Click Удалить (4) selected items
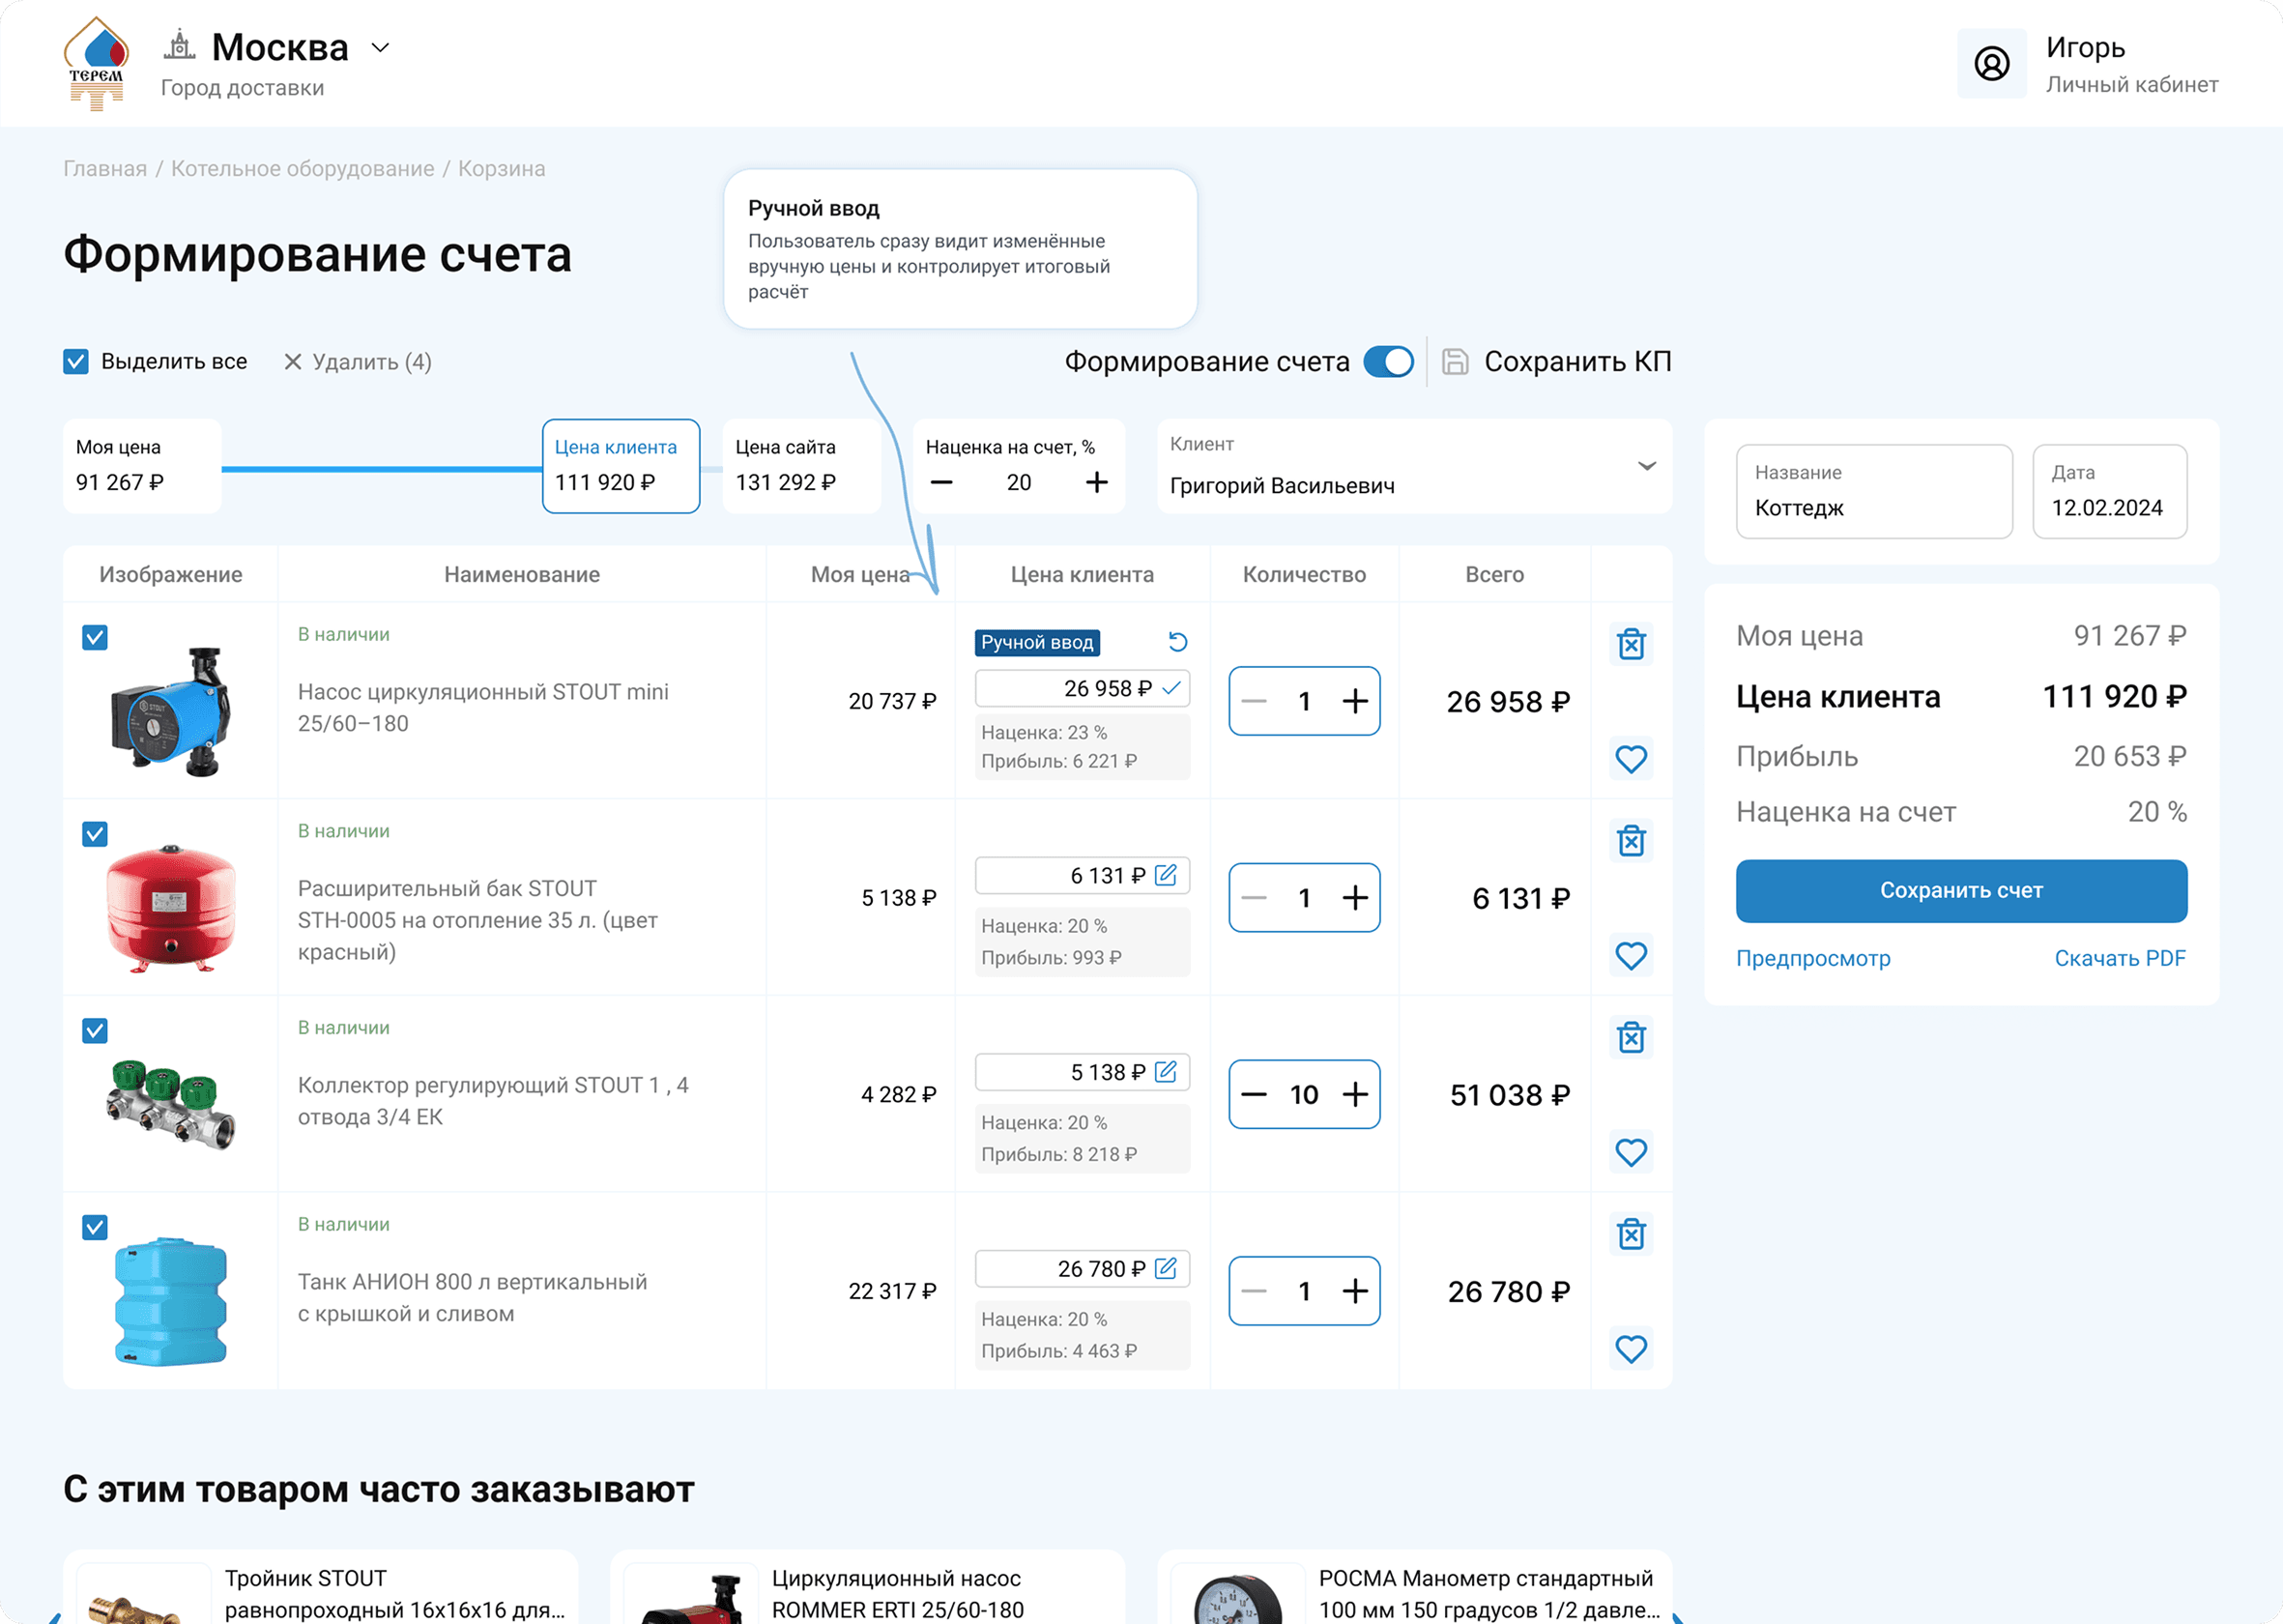This screenshot has height=1624, width=2283. [358, 362]
